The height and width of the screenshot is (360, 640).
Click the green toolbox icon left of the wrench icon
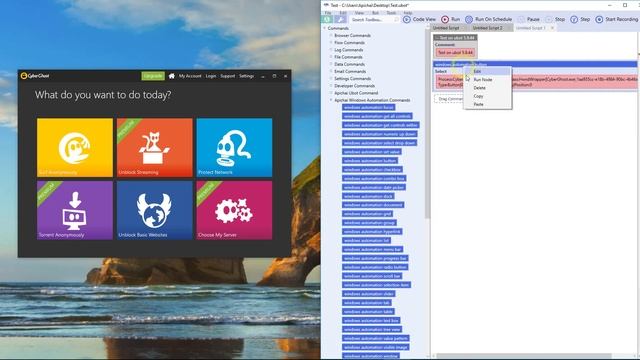(x=327, y=19)
